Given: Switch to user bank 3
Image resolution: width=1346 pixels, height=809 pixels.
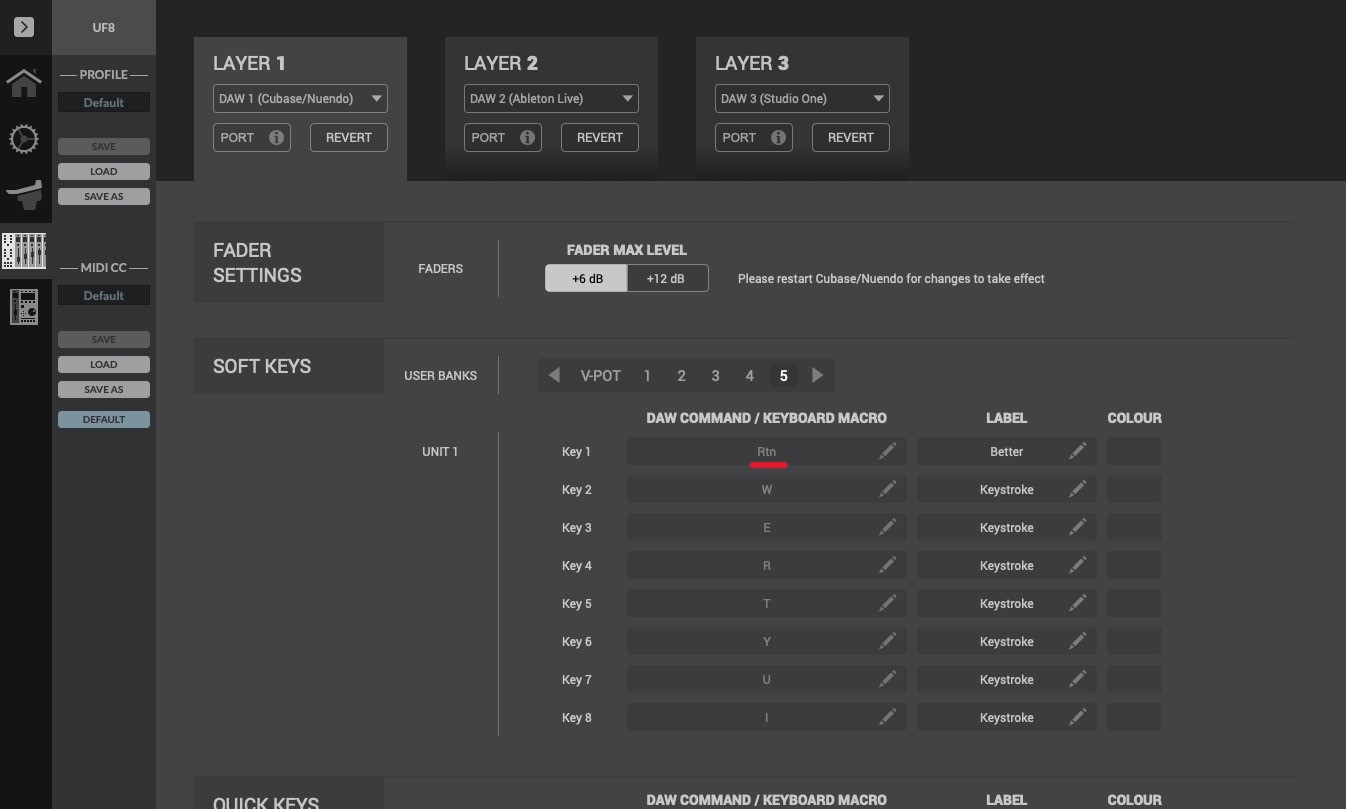Looking at the screenshot, I should (715, 376).
